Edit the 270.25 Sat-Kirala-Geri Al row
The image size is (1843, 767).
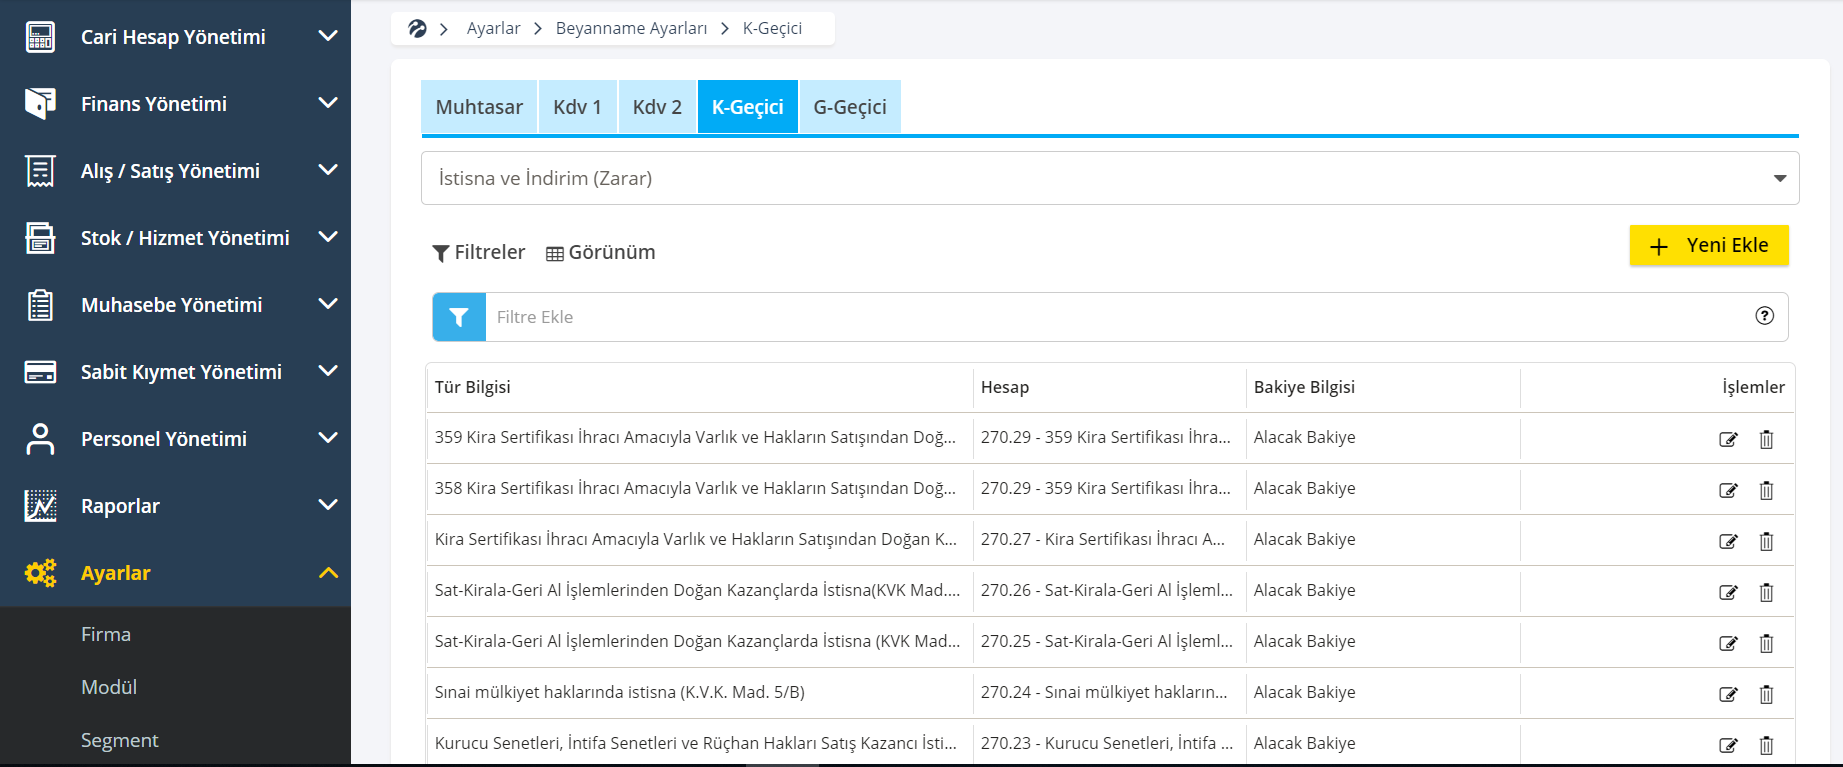[x=1728, y=643]
